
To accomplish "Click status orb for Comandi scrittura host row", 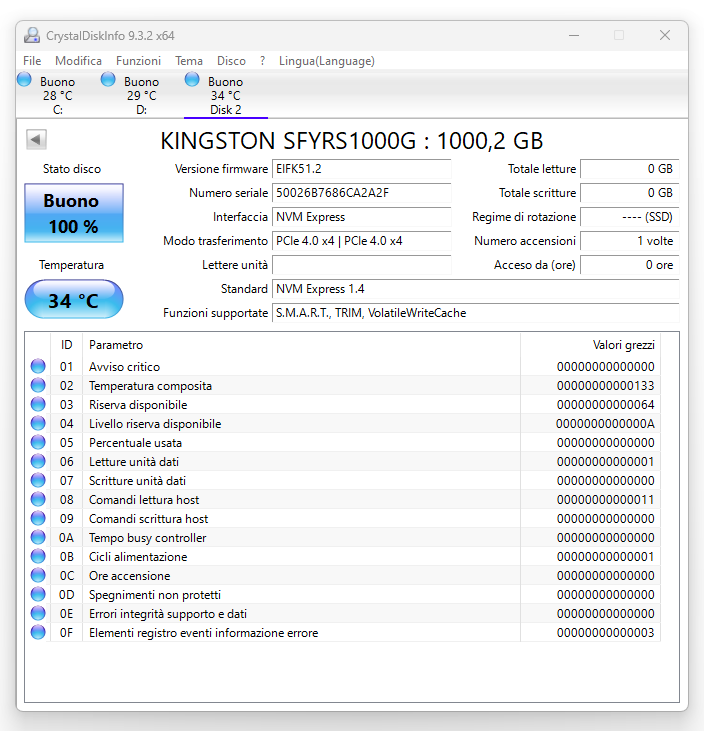I will click(x=38, y=518).
